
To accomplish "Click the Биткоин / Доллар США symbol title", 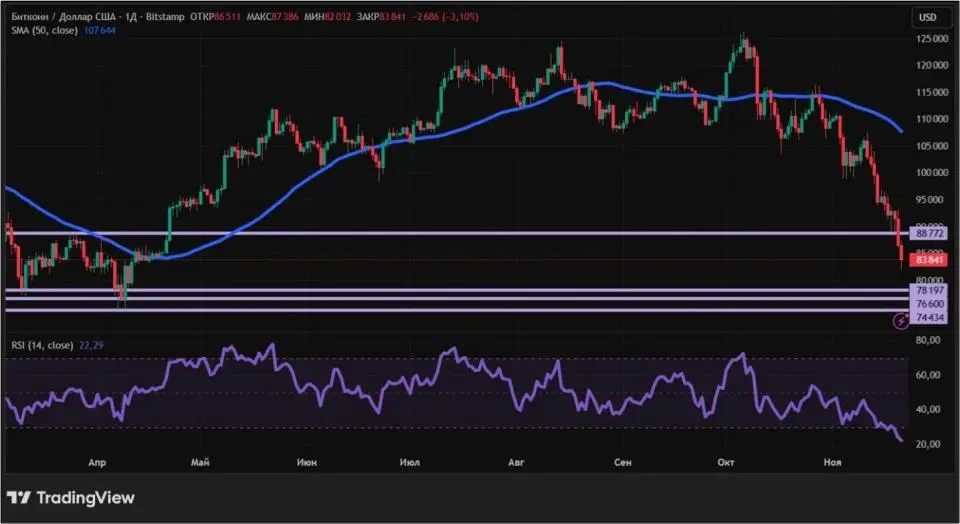I will [x=63, y=17].
